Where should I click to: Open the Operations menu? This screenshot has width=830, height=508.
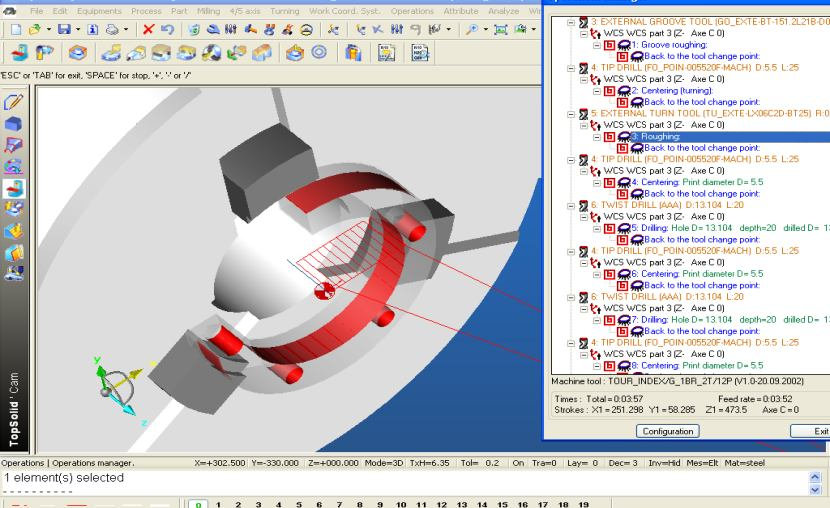click(412, 11)
